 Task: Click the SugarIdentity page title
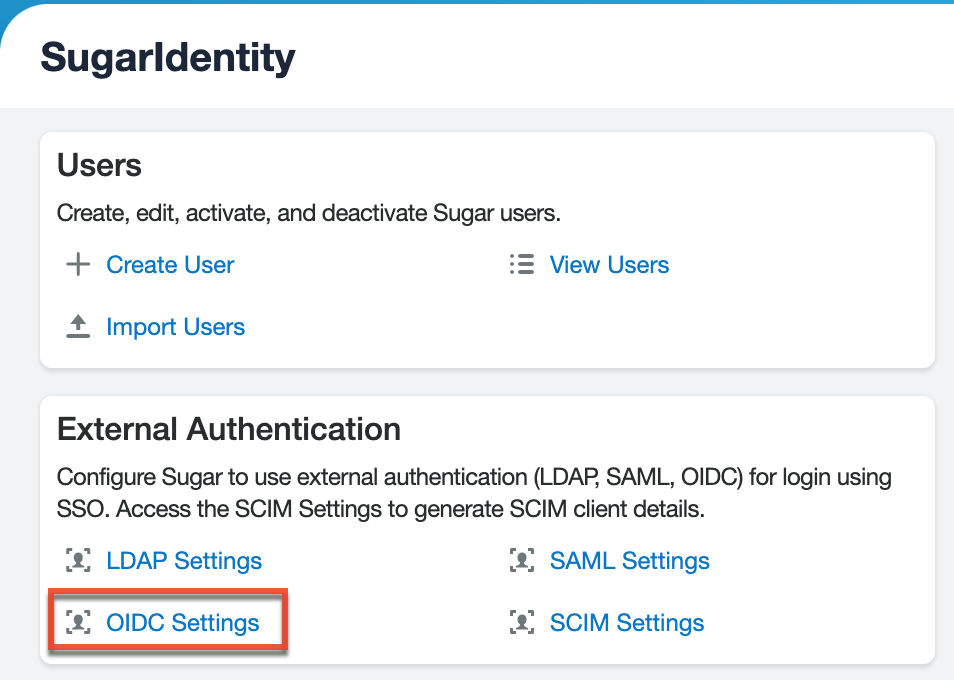[166, 57]
